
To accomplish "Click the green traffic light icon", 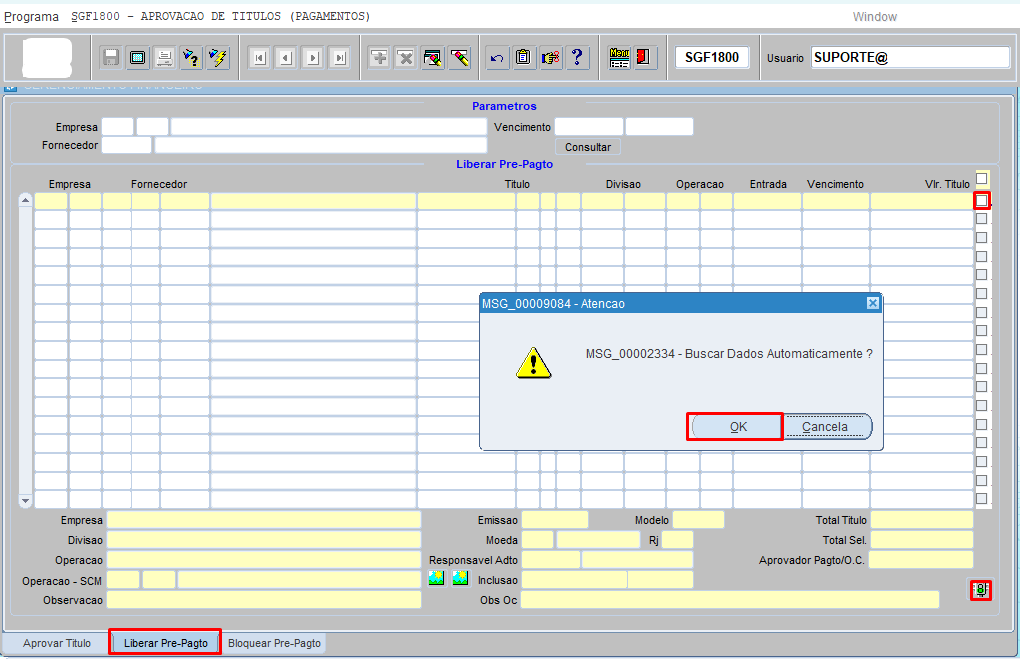I will coord(981,590).
